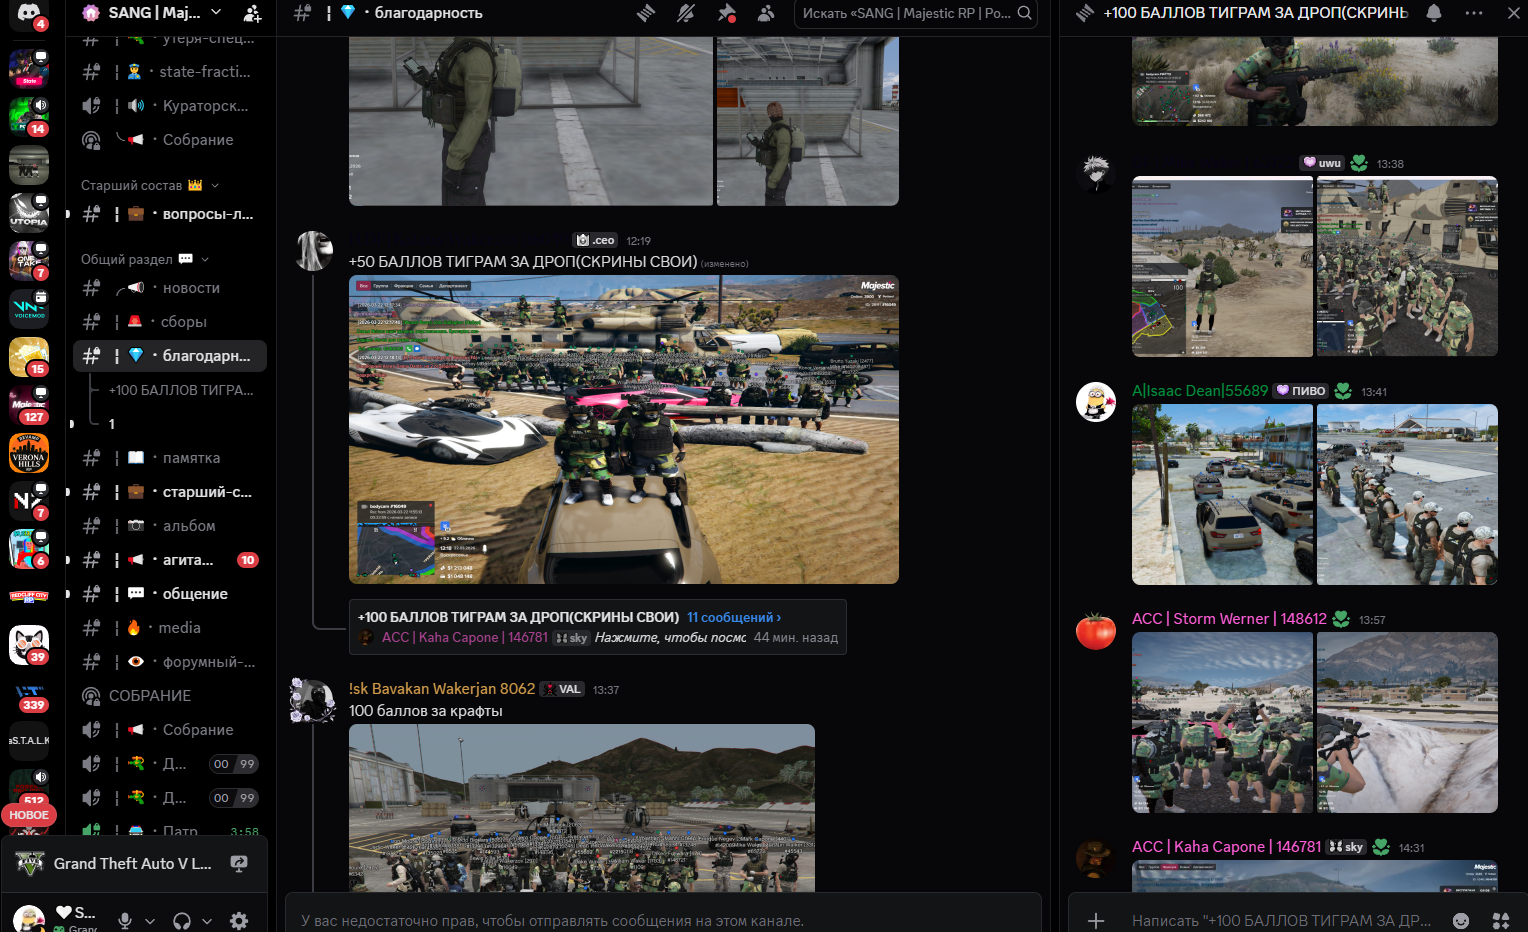Viewport: 1528px width, 932px height.
Task: Open Isaac Dean's parking lot screenshot
Action: pos(1222,495)
